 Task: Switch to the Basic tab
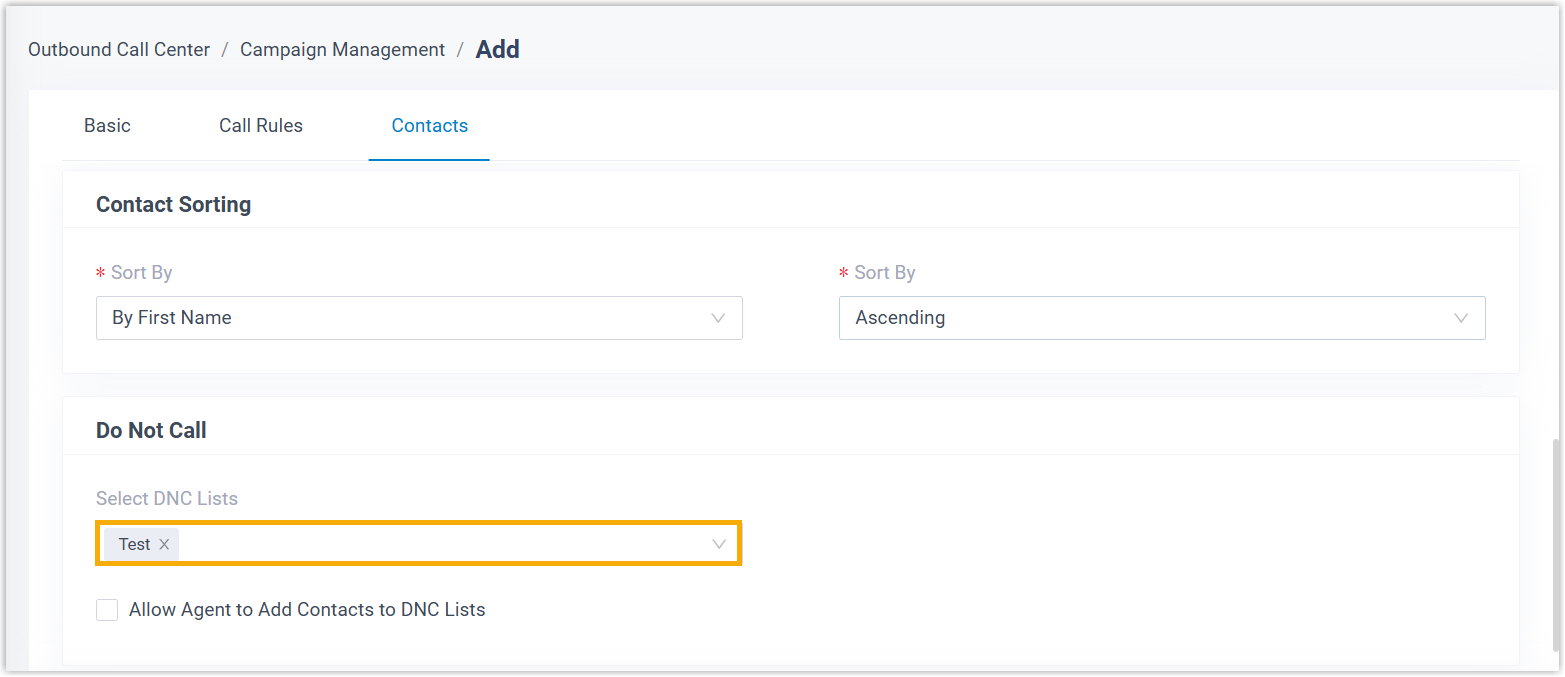click(x=107, y=126)
